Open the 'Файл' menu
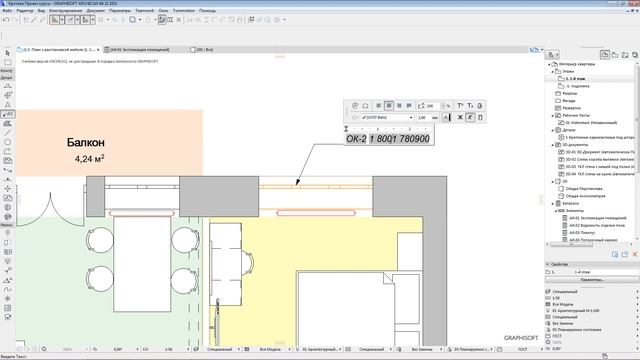This screenshot has width=640, height=360. pyautogui.click(x=7, y=11)
